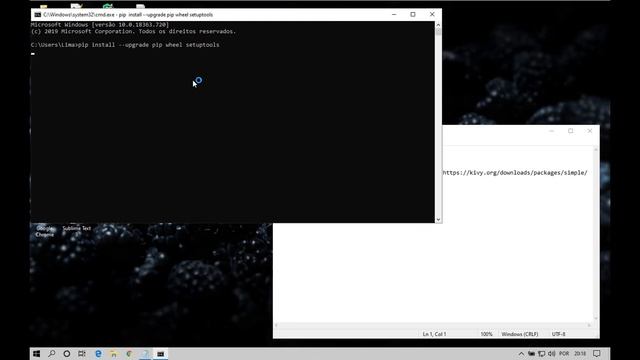Screen dimensions: 640x360
Task: Open Task View on the taskbar
Action: click(82, 354)
